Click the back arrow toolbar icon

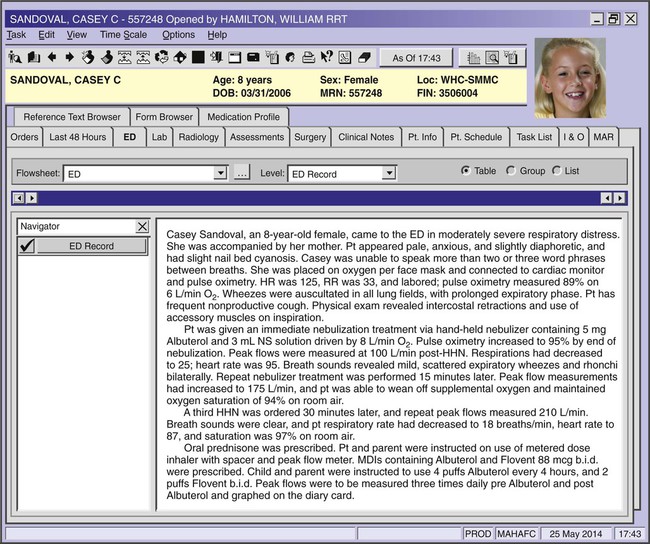(53, 57)
